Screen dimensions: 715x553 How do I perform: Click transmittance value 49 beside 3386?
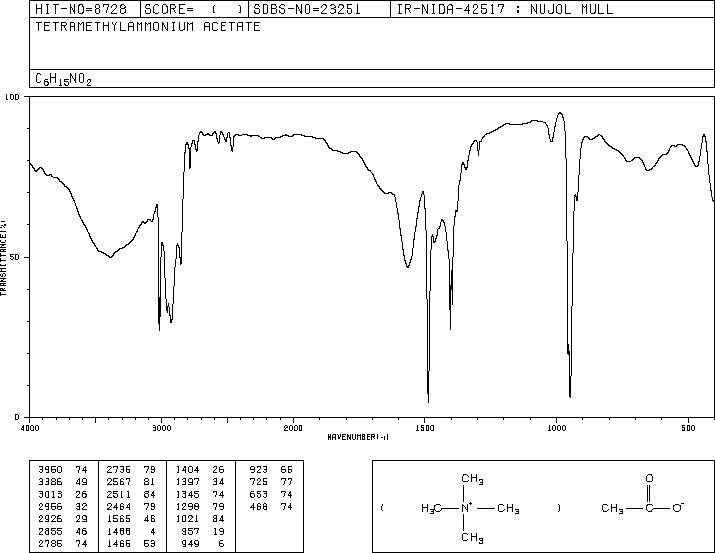(x=81, y=482)
